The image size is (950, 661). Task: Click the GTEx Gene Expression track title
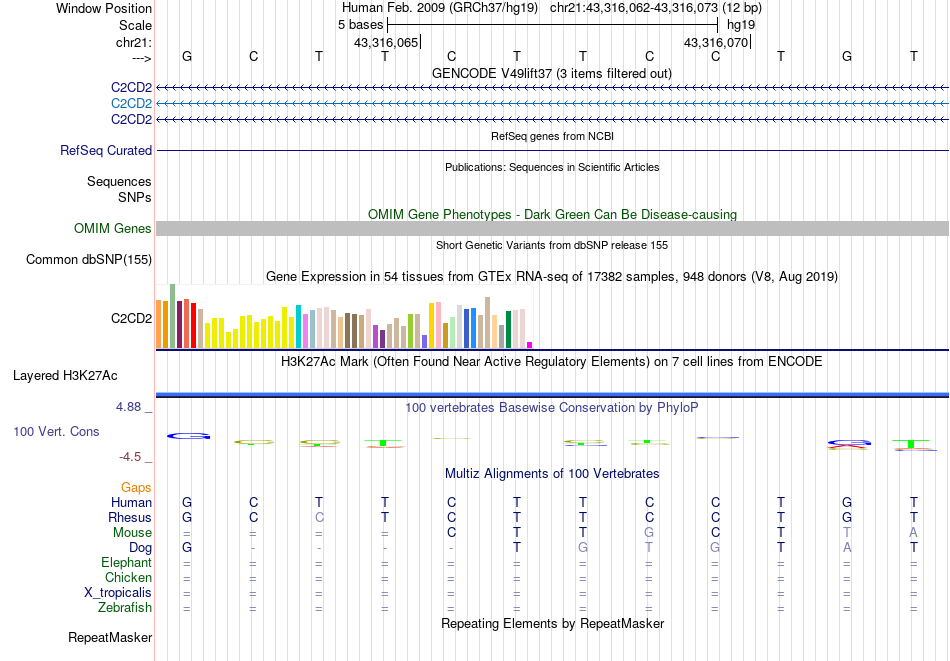click(552, 277)
